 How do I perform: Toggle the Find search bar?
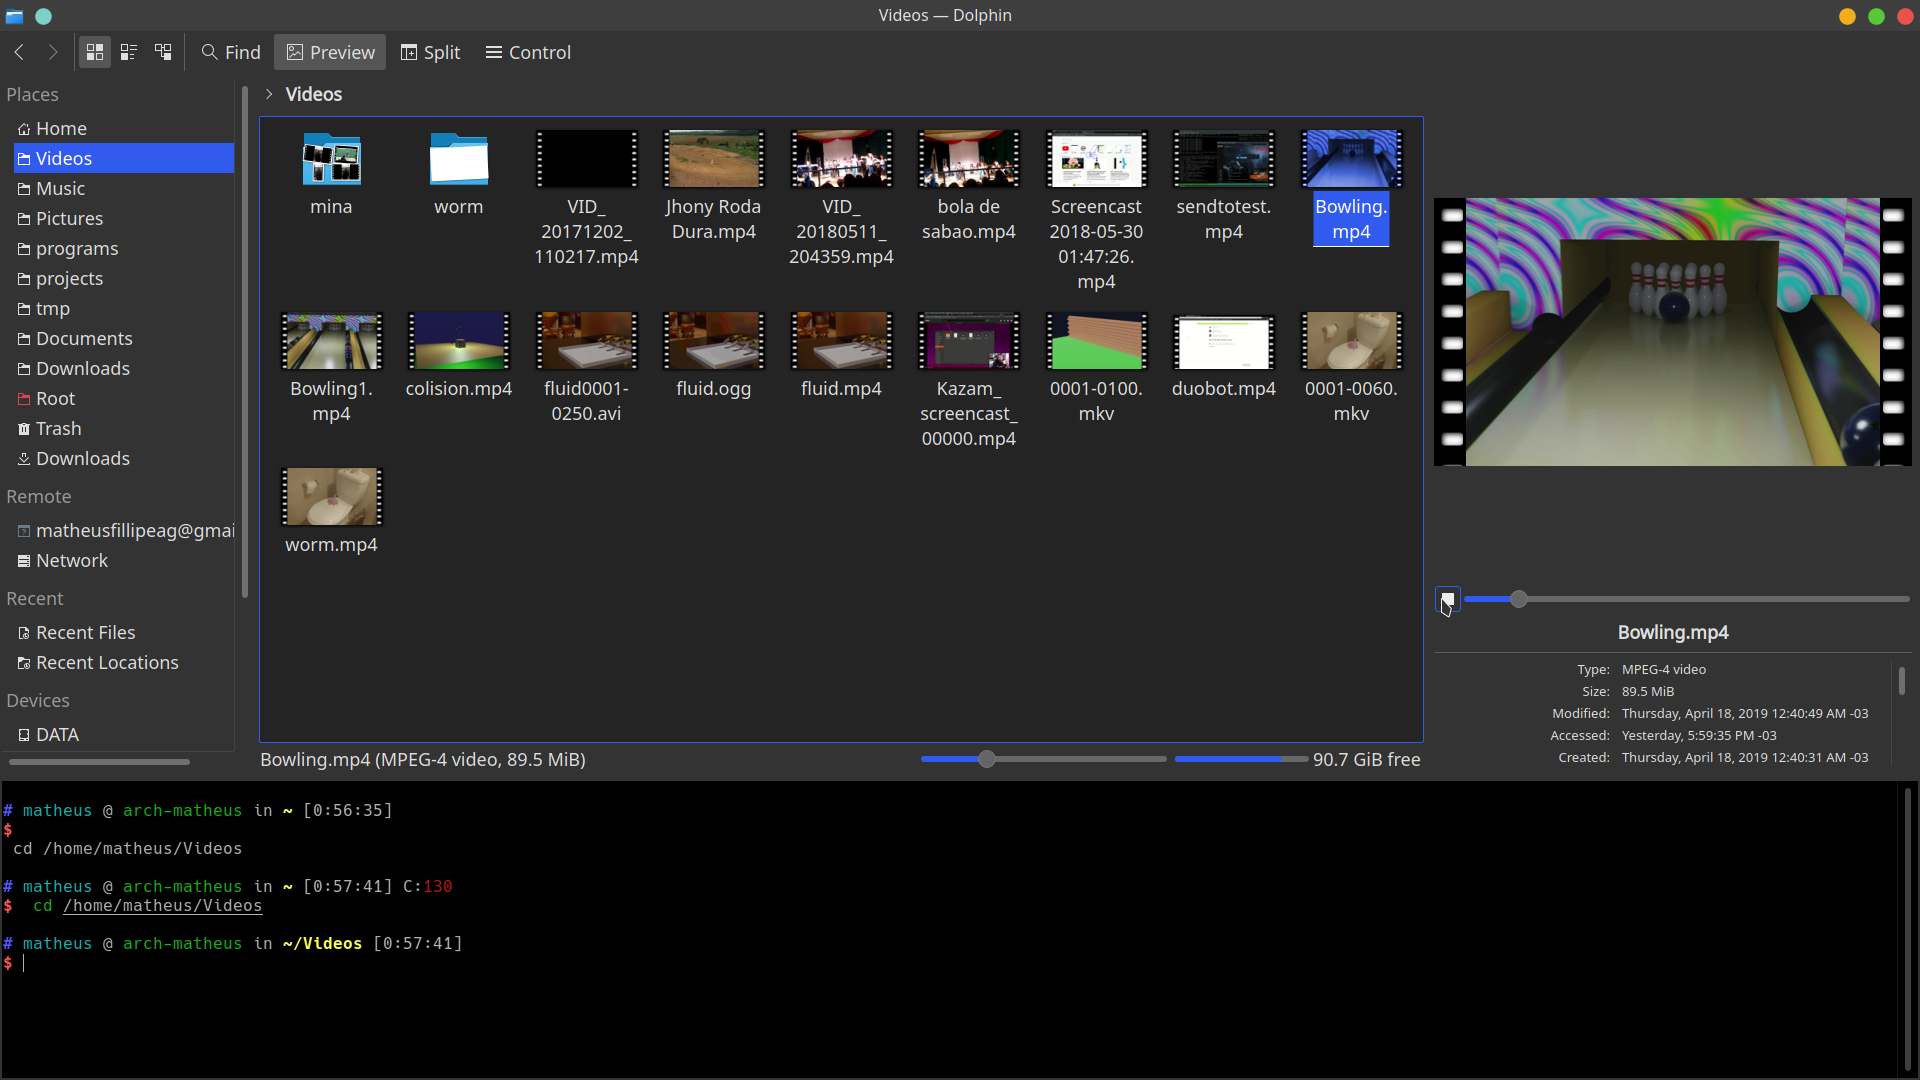[x=231, y=52]
